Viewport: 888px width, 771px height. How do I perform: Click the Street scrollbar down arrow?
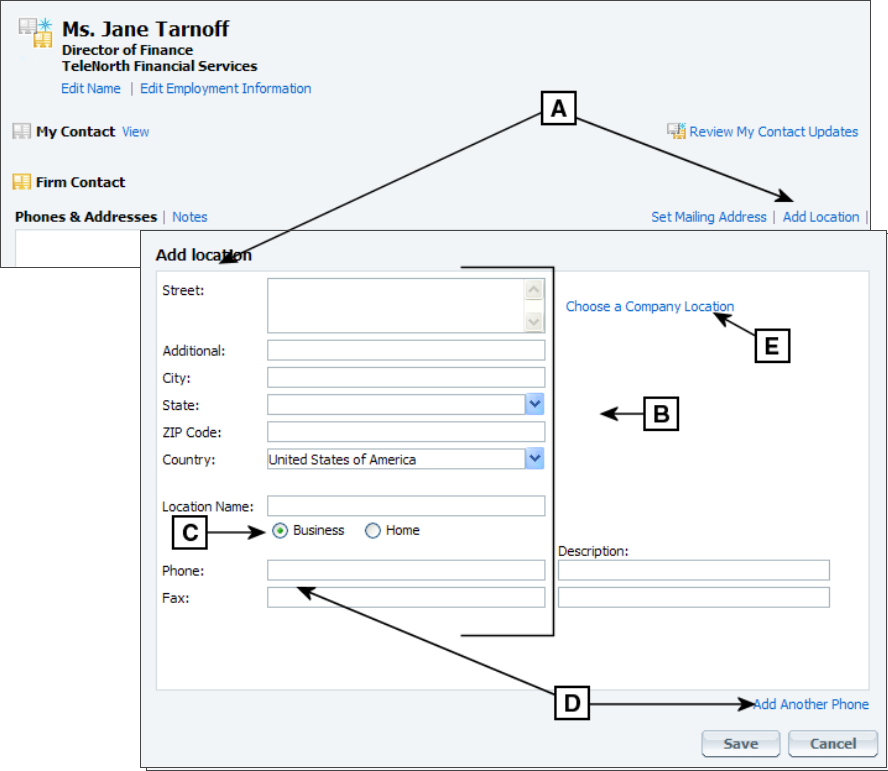(x=533, y=321)
